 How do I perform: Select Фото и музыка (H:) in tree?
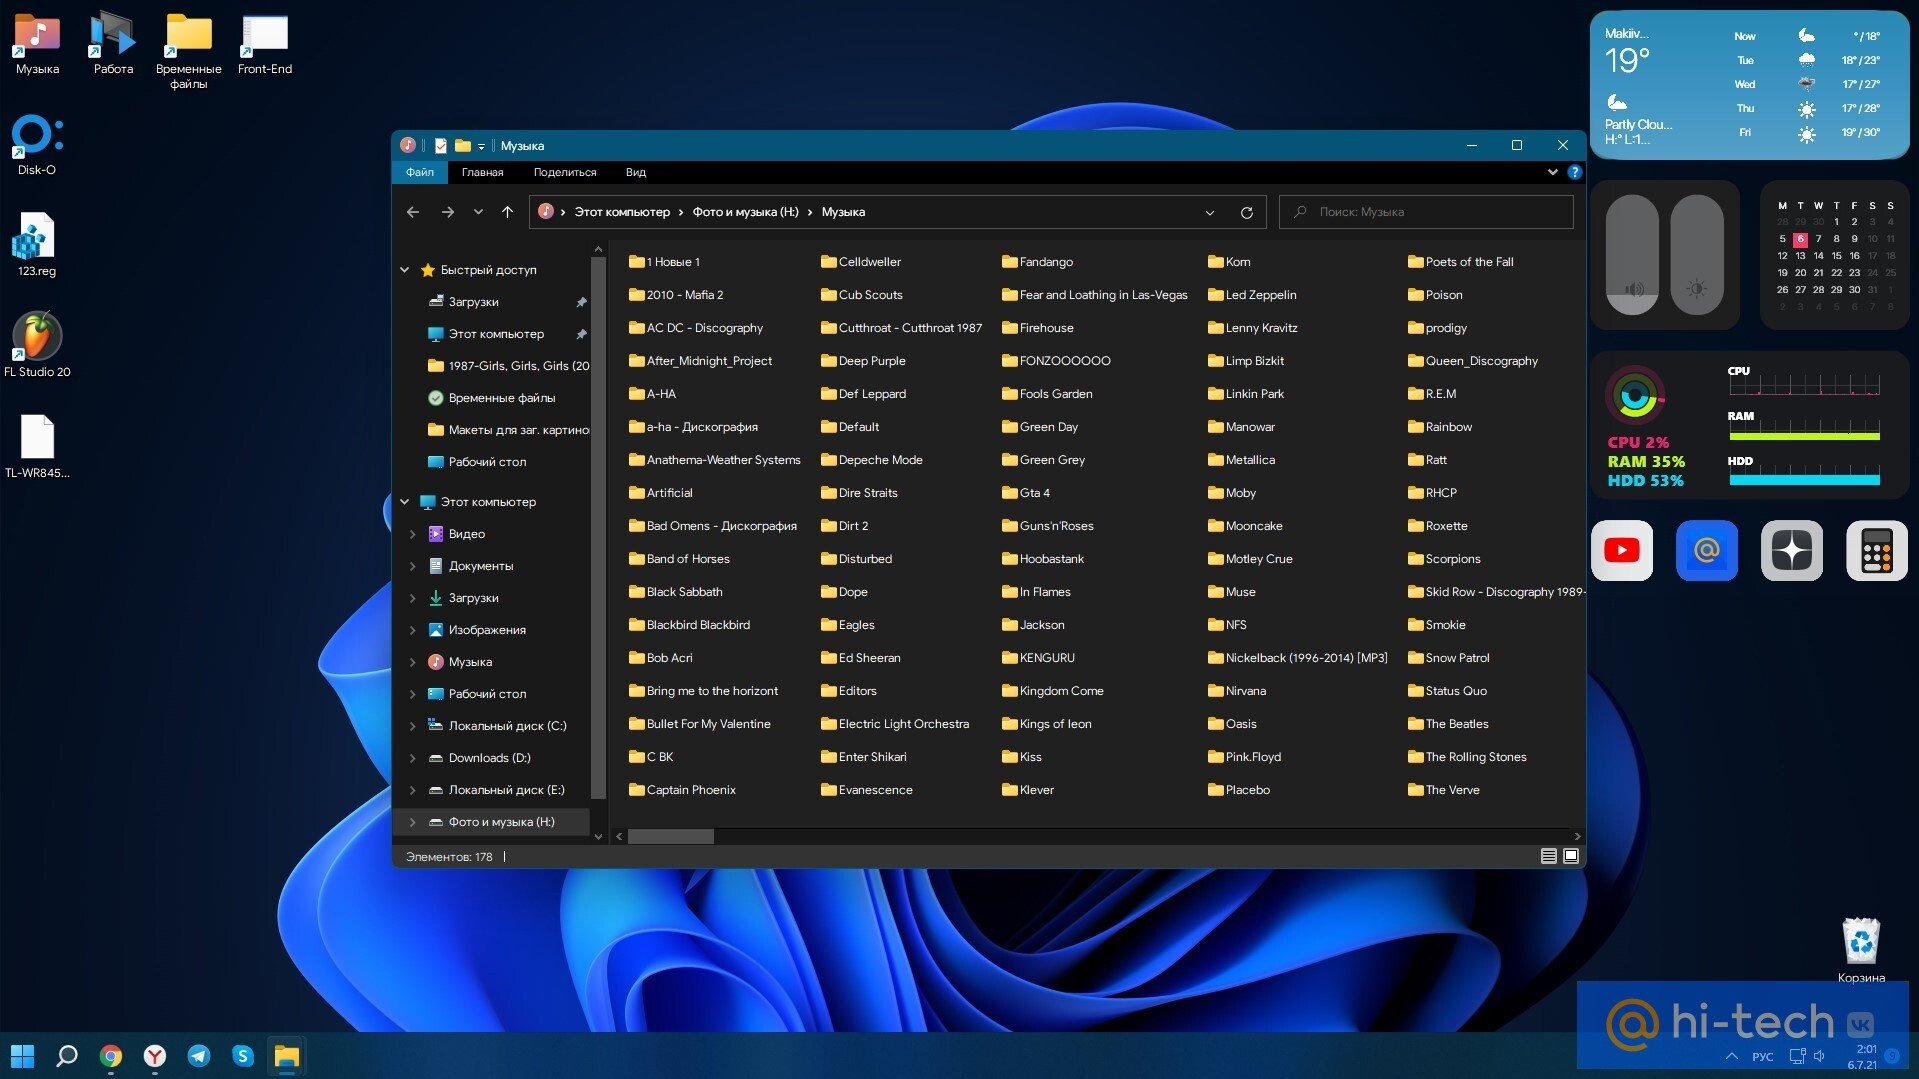coord(493,822)
